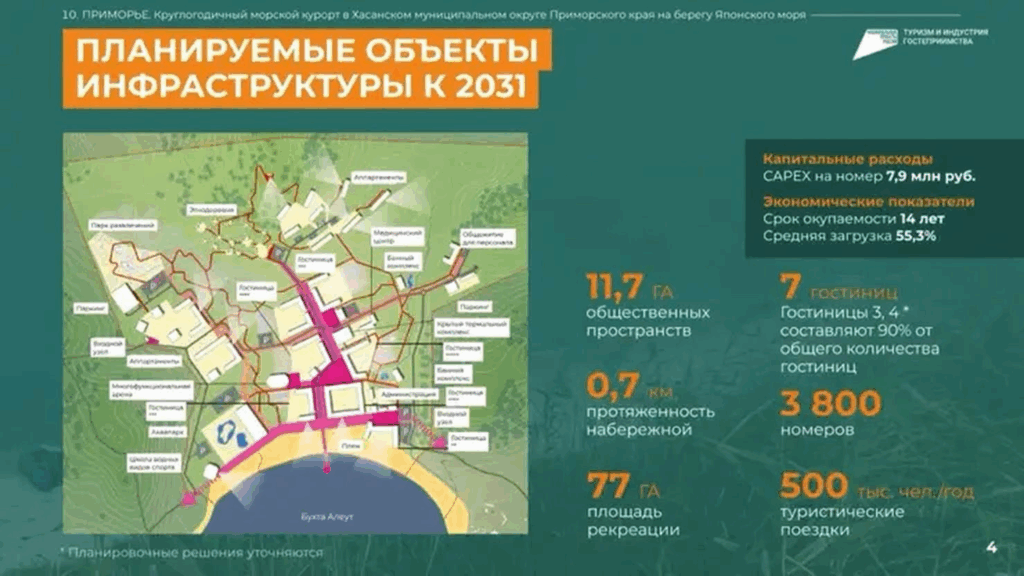Click the 3 800 номеров statistic
Screen dimensions: 1024x576
829,405
